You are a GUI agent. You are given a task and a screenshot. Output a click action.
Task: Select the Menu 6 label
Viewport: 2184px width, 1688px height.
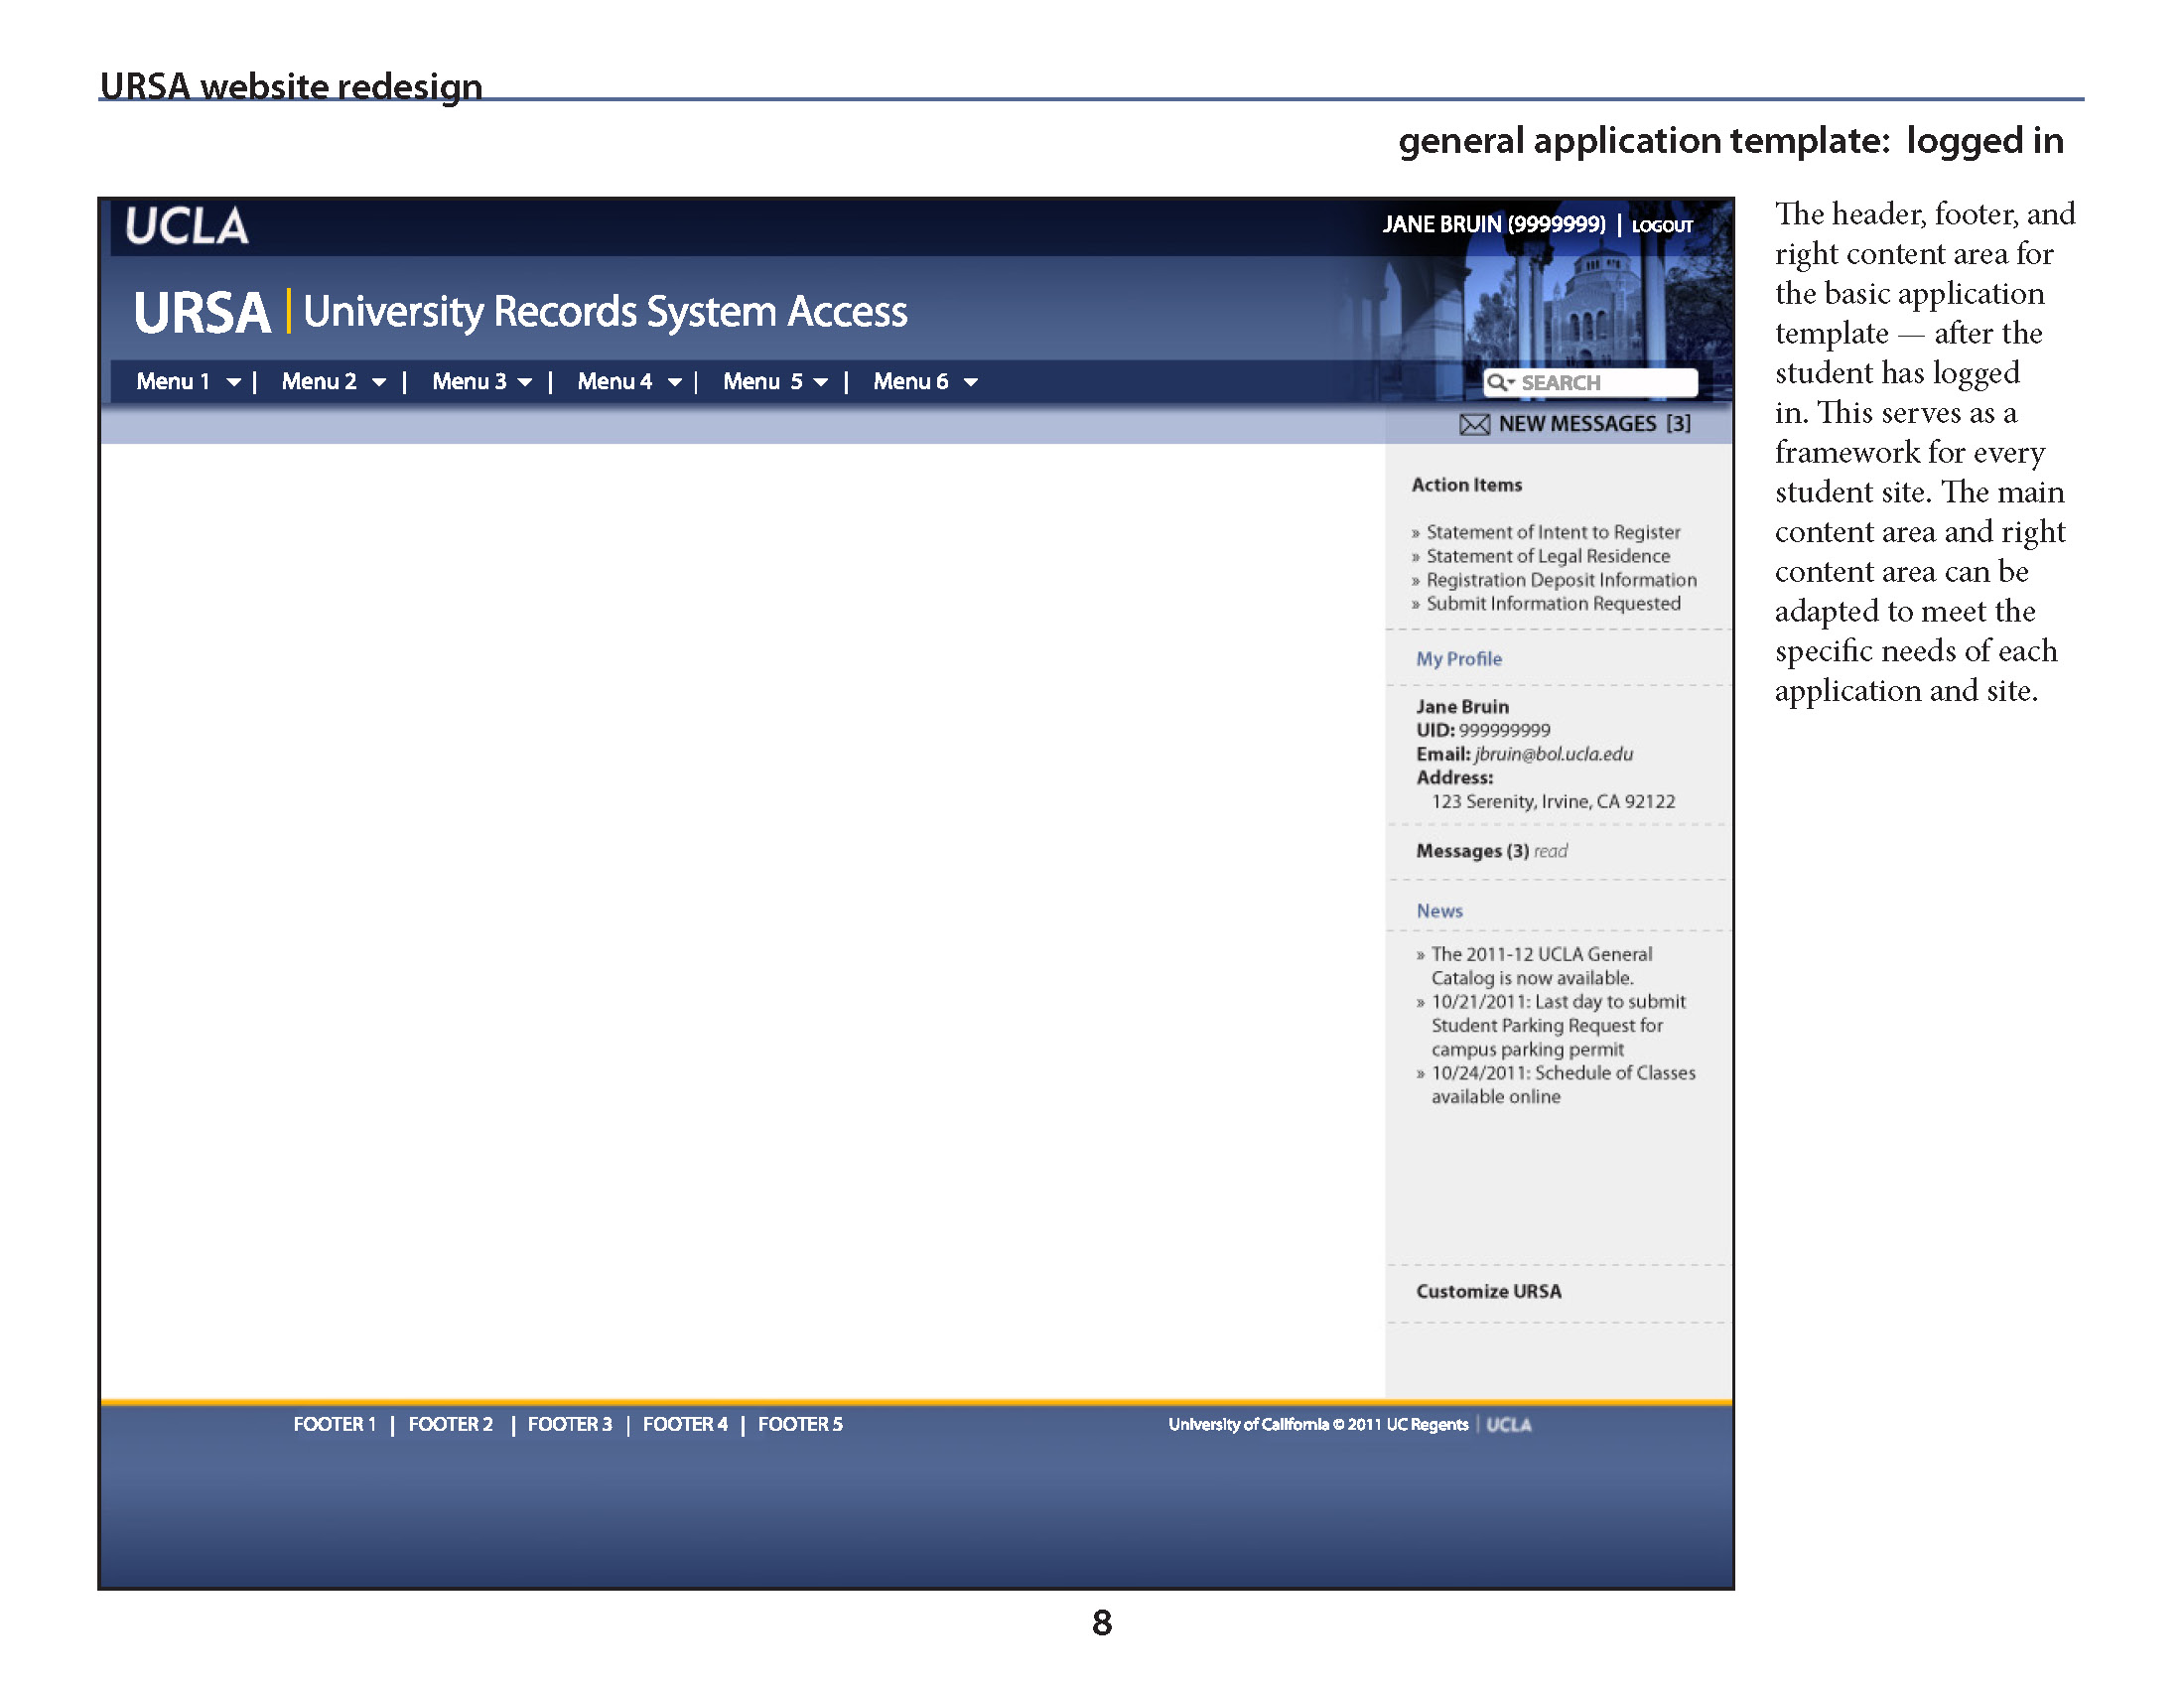[911, 381]
